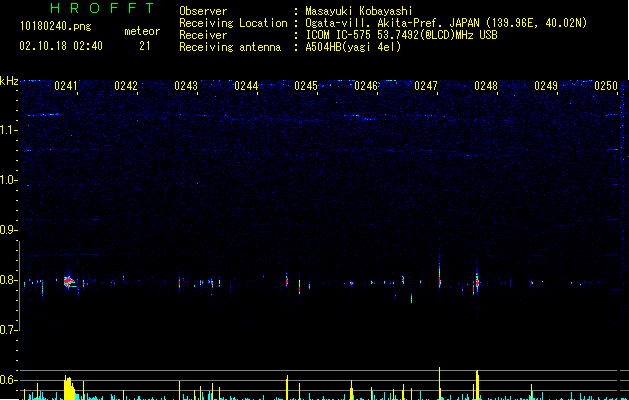Click the bright meteor echo after 0241
Screen dimensions: 629x400
(x=69, y=282)
